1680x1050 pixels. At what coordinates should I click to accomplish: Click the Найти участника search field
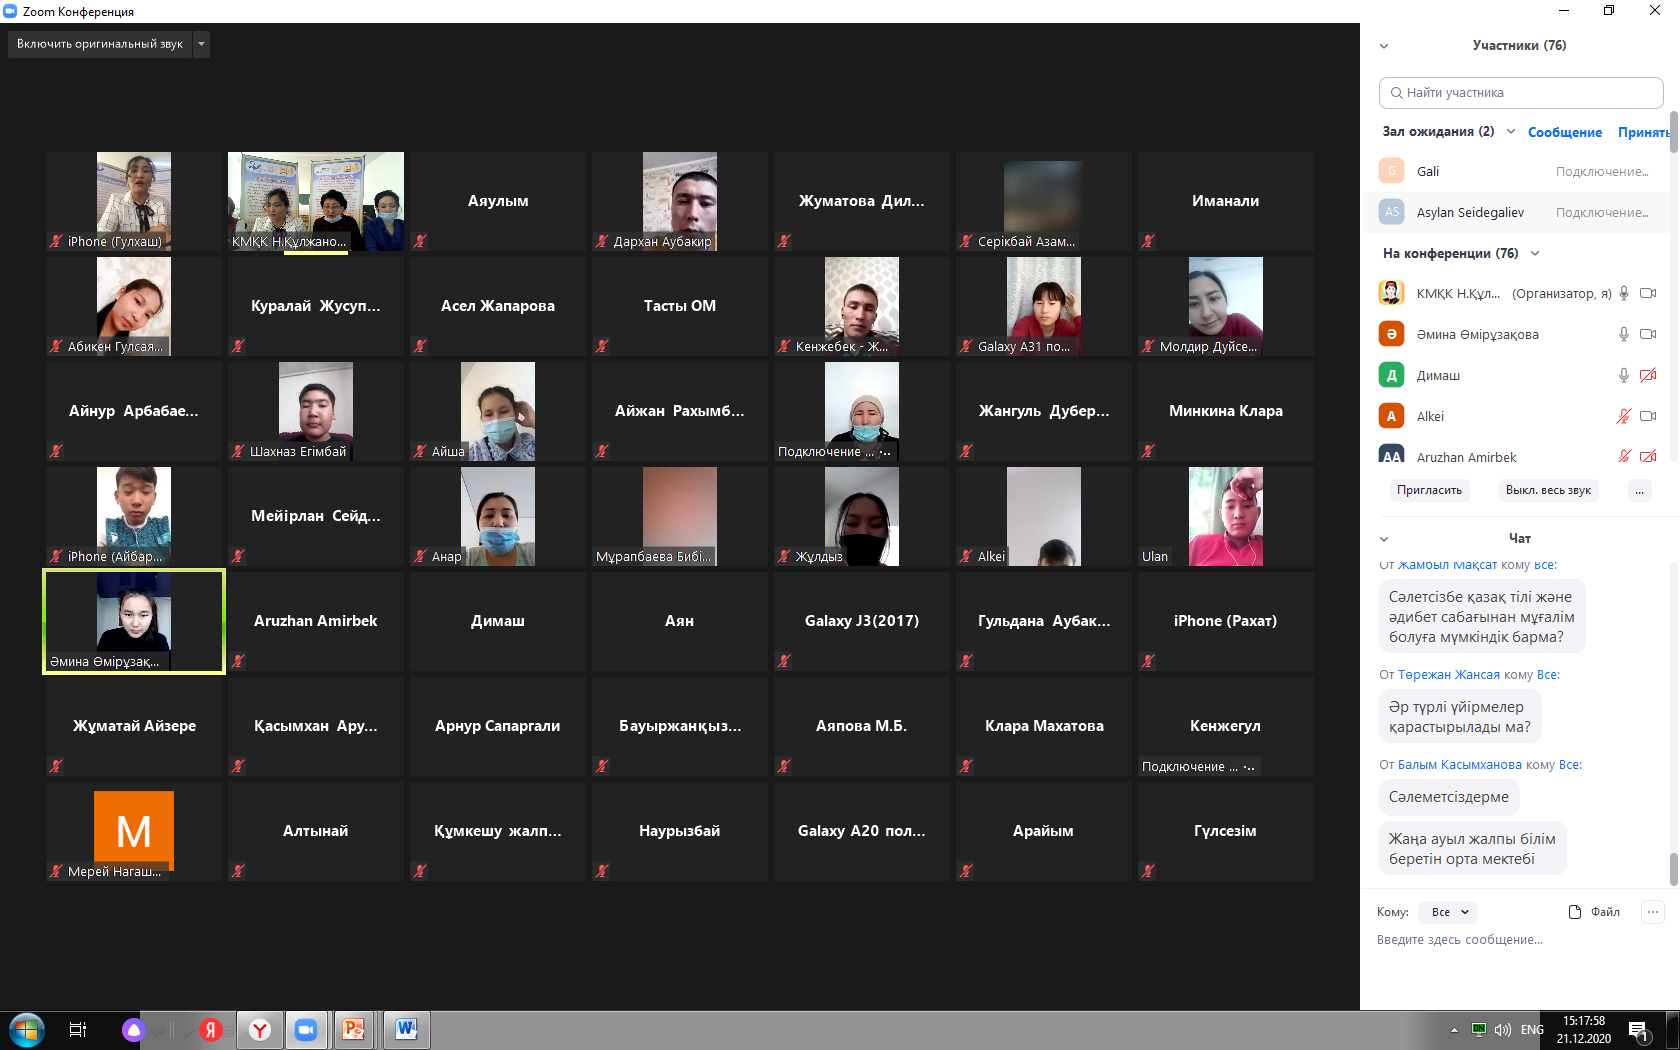point(1520,93)
